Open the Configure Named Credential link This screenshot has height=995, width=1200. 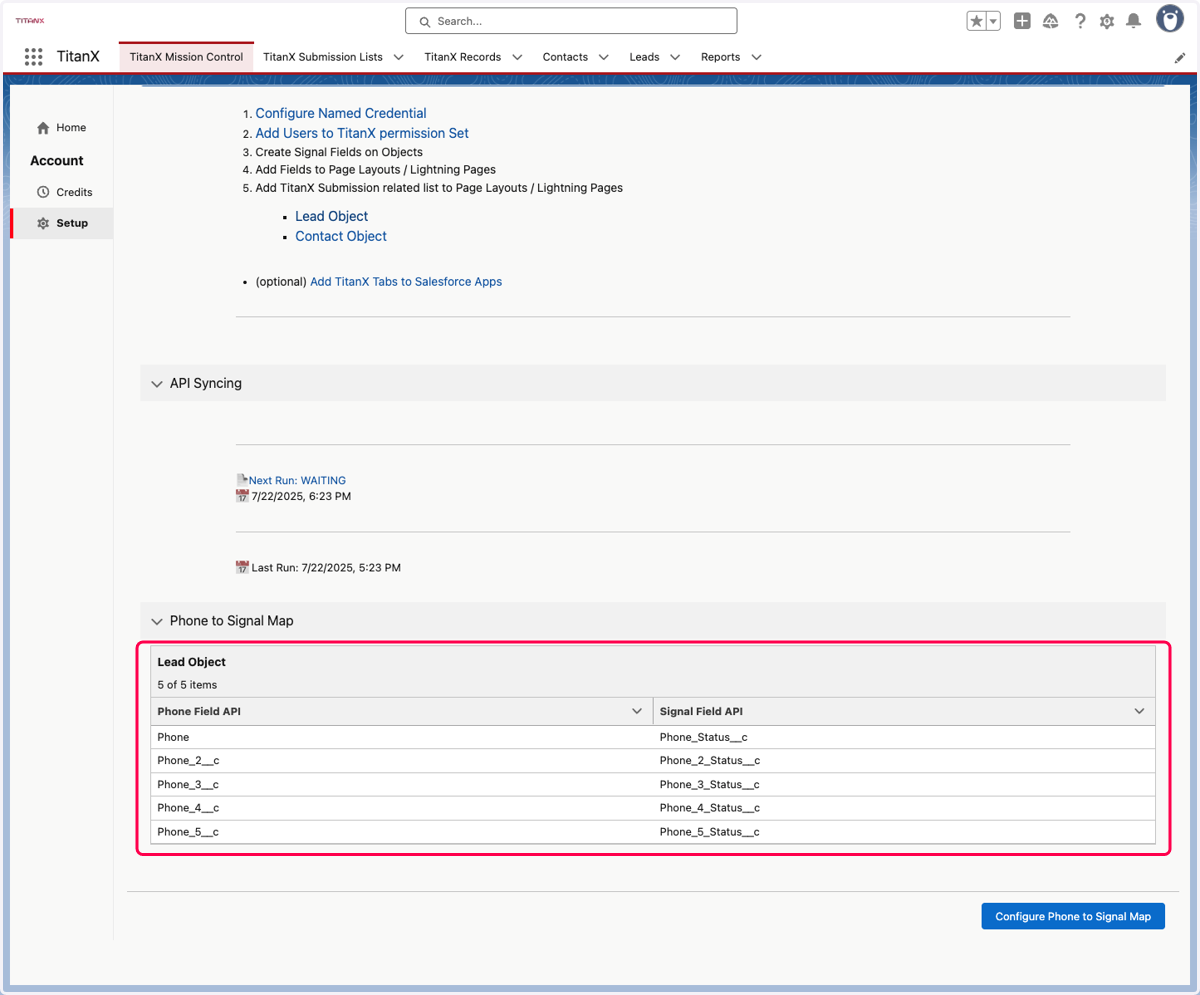tap(341, 113)
